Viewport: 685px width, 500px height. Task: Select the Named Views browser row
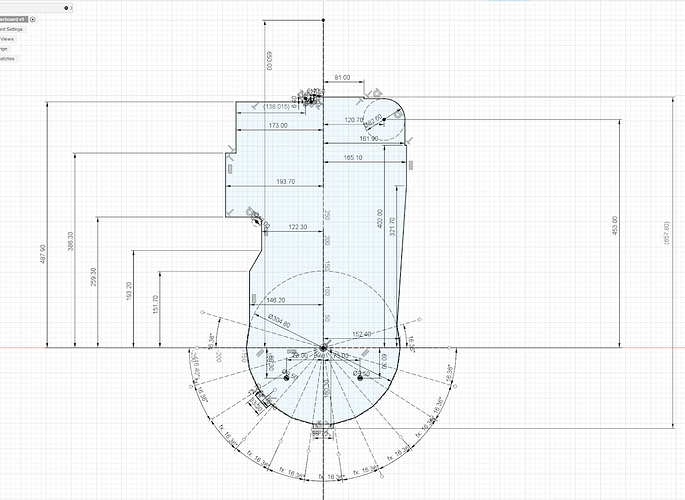point(7,39)
